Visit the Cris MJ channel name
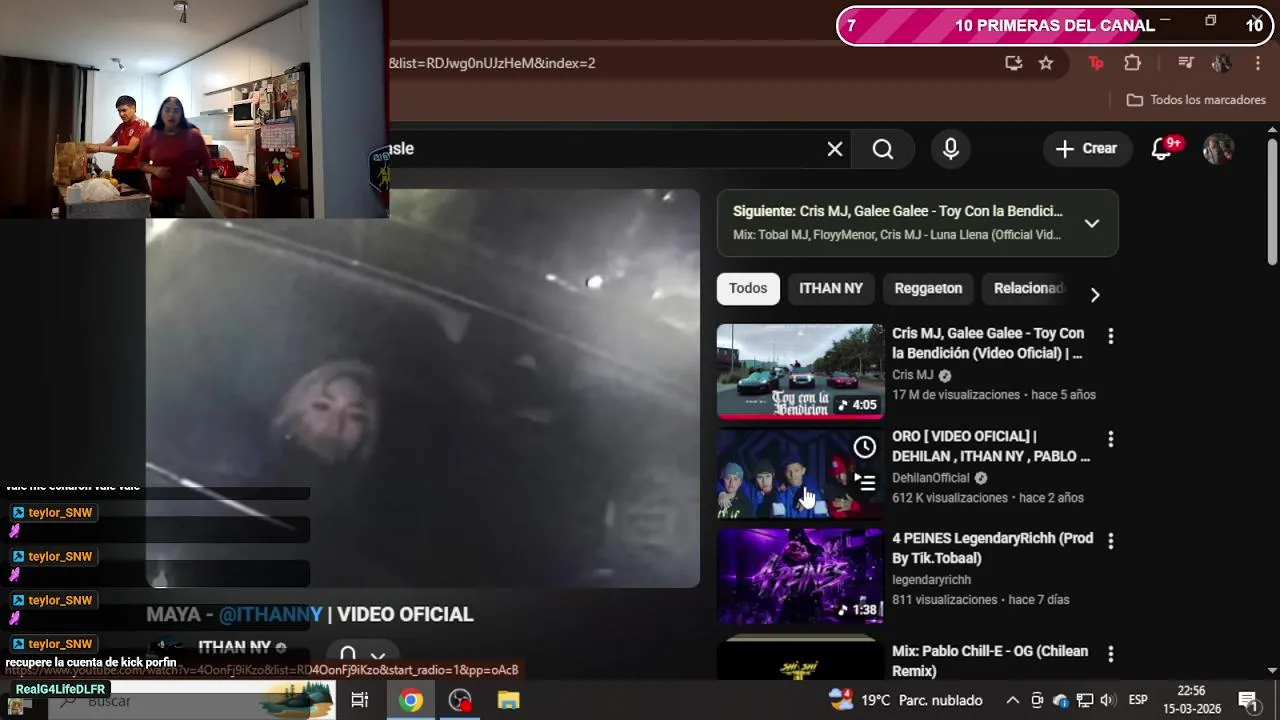1280x720 pixels. coord(912,375)
